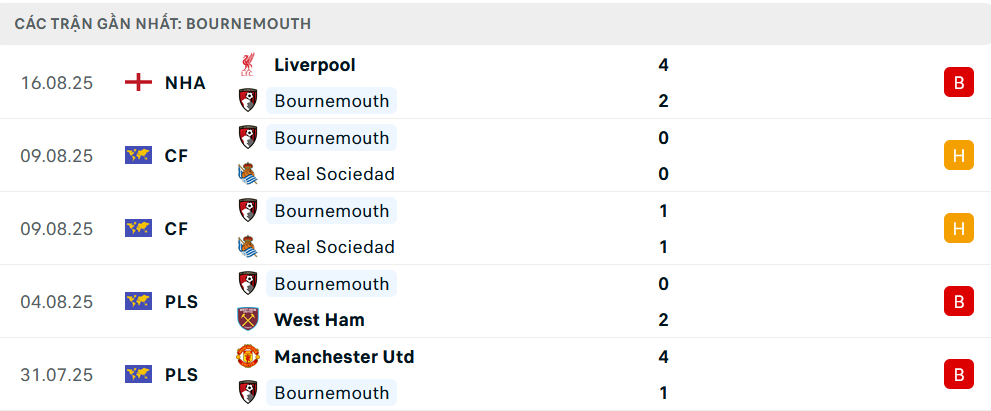This screenshot has height=411, width=991.
Task: Click the Manchester Utd club crest
Action: tap(247, 357)
